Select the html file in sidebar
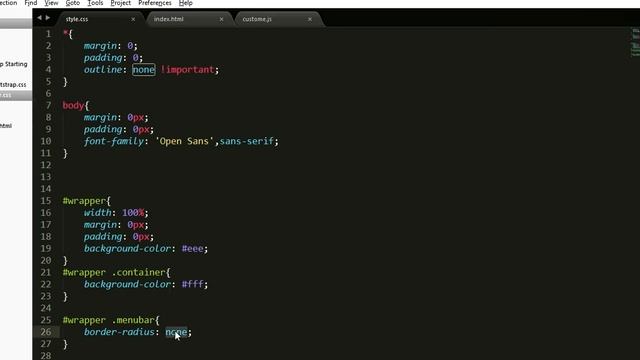The image size is (640, 360). tap(6, 126)
